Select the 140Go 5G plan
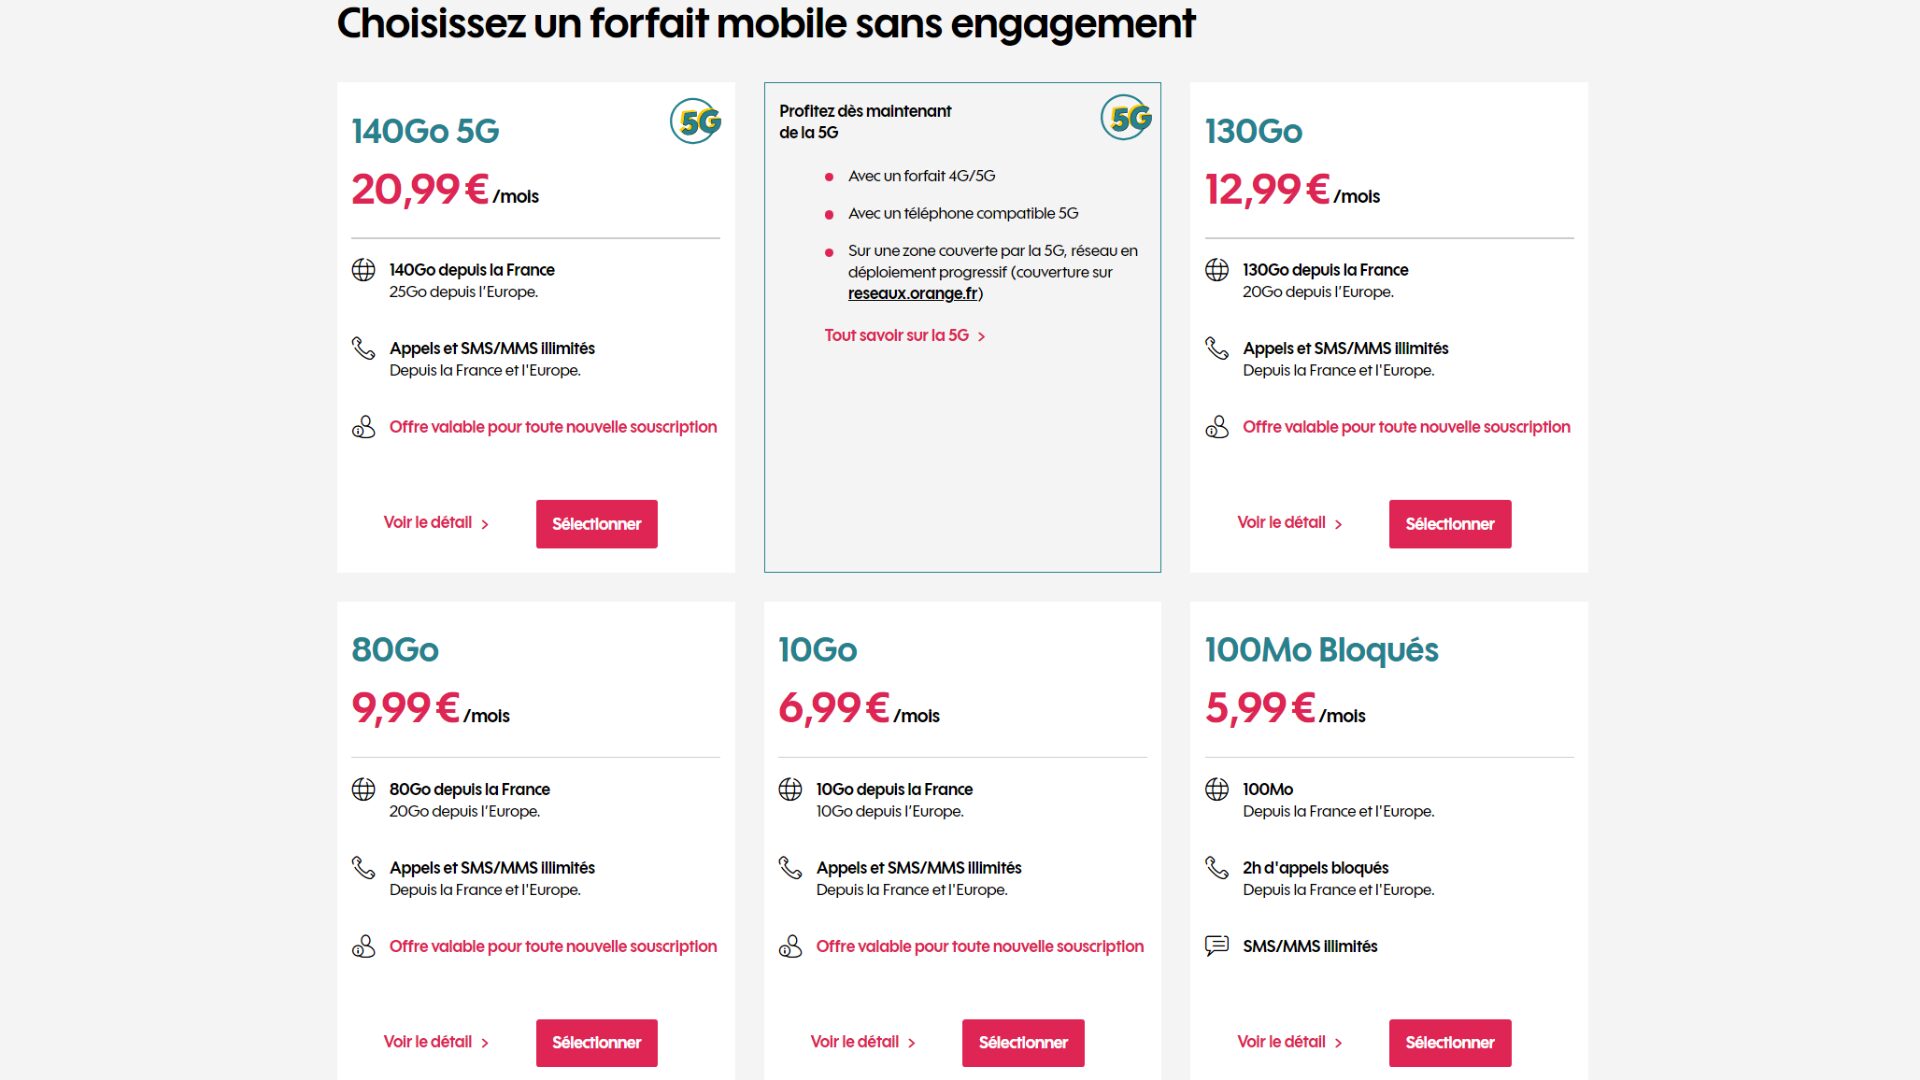 pyautogui.click(x=597, y=524)
